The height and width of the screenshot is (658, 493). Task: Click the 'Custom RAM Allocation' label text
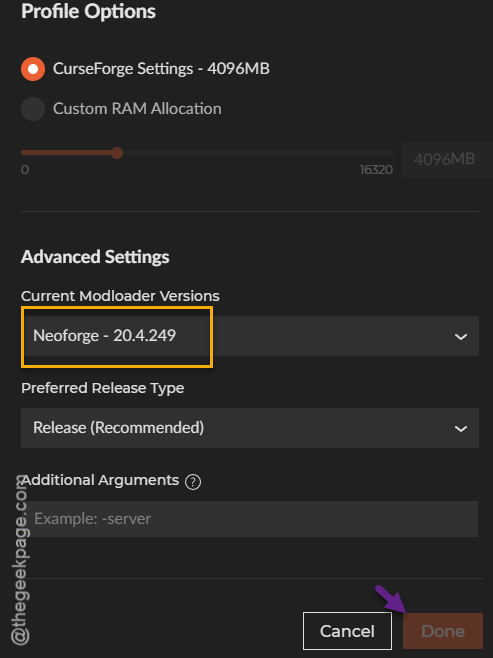(137, 109)
